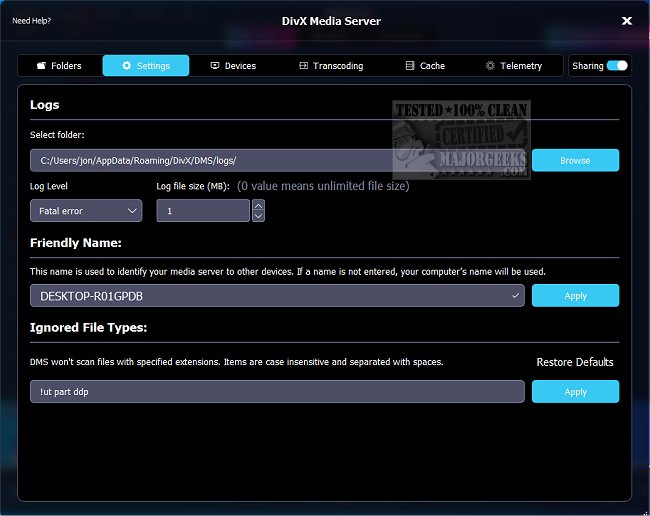Select the Settings tab
The width and height of the screenshot is (650, 516).
(x=146, y=65)
